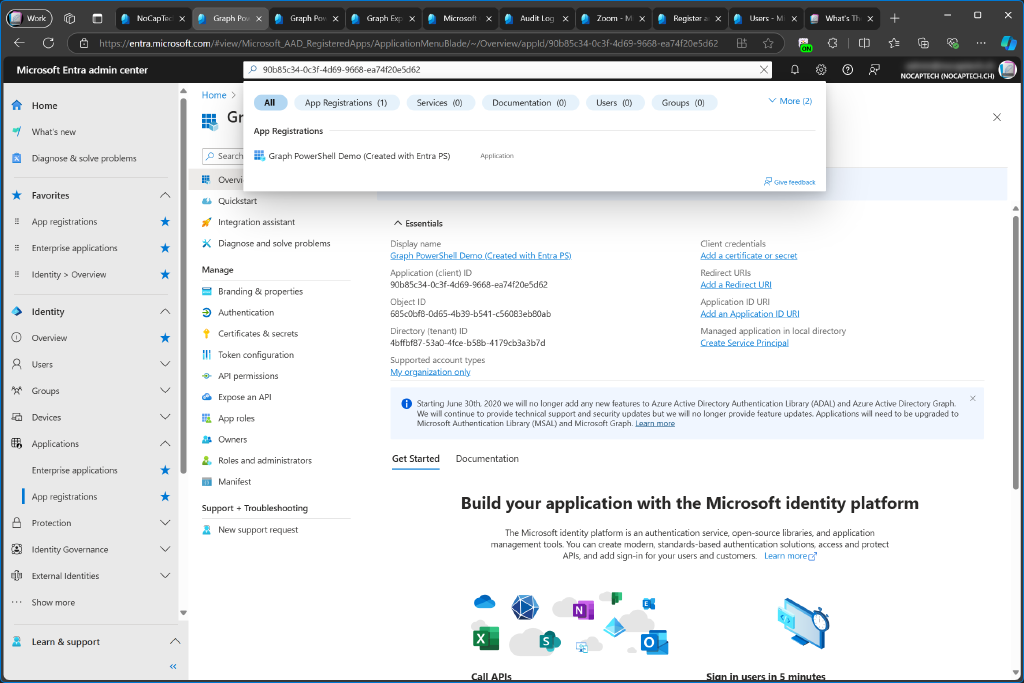
Task: Open Give feedback link in search panel
Action: pyautogui.click(x=790, y=182)
